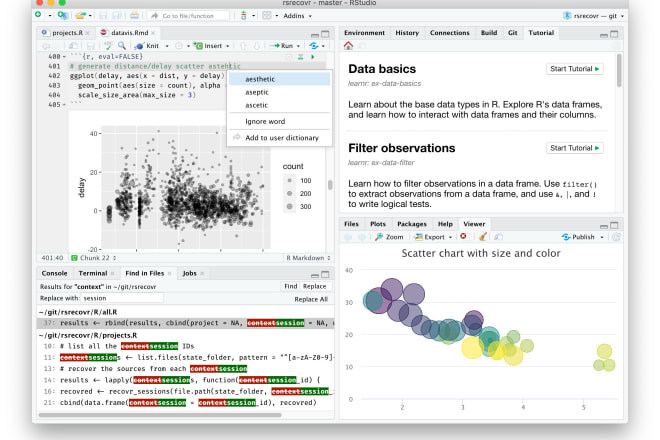Switch to the Terminal tab

click(93, 273)
